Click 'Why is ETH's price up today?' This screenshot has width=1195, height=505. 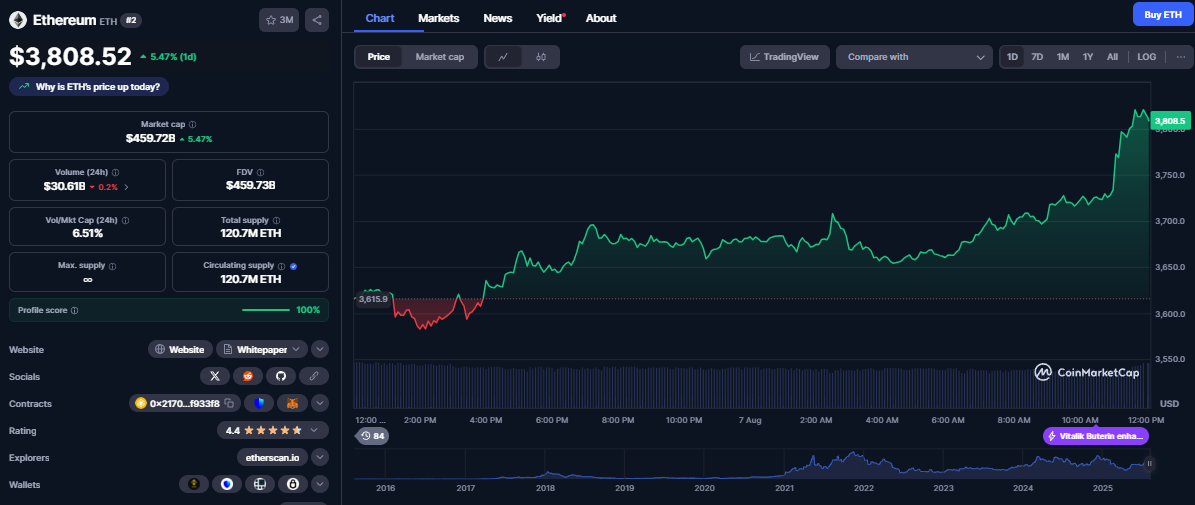89,87
